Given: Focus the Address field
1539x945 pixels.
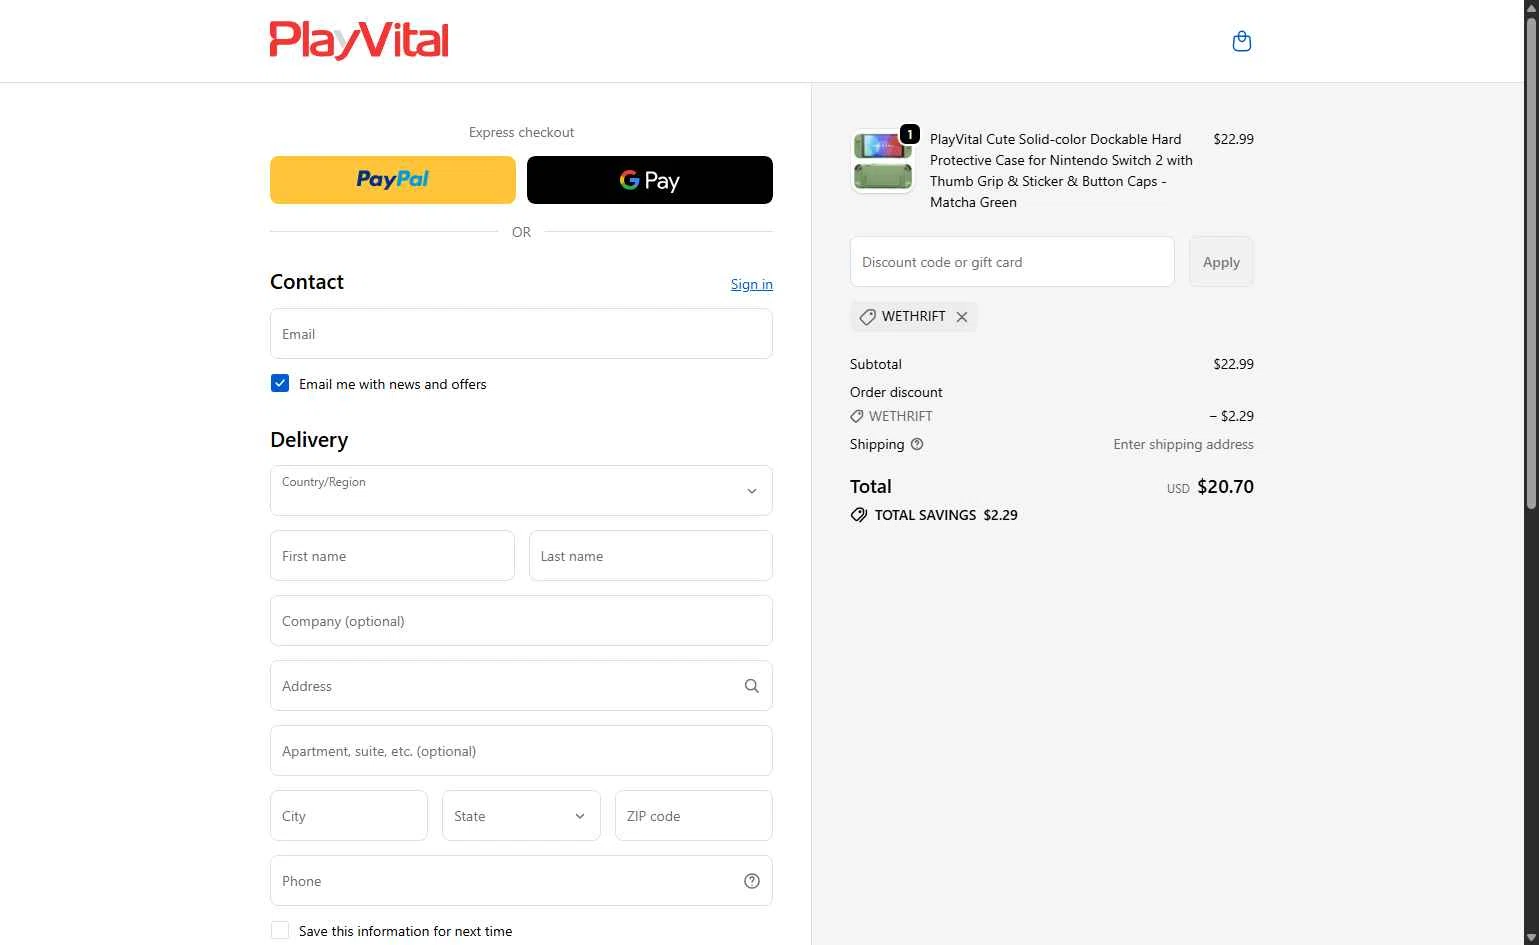Looking at the screenshot, I should 521,686.
